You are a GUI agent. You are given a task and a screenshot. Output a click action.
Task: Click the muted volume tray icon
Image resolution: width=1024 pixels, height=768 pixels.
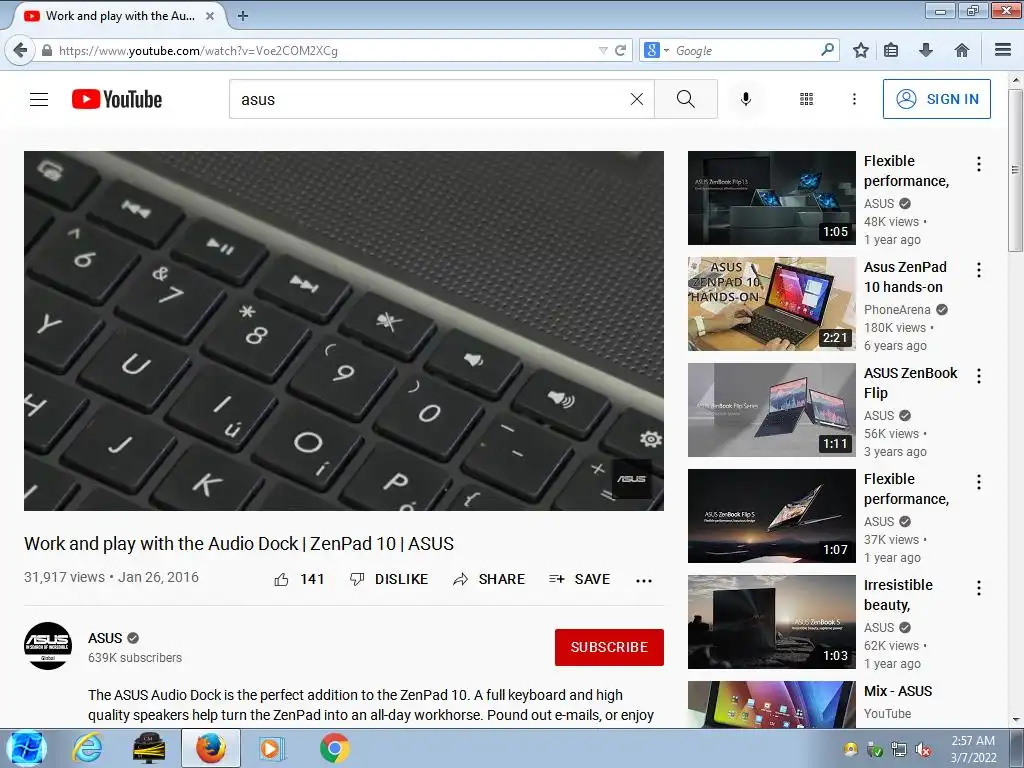tap(923, 750)
